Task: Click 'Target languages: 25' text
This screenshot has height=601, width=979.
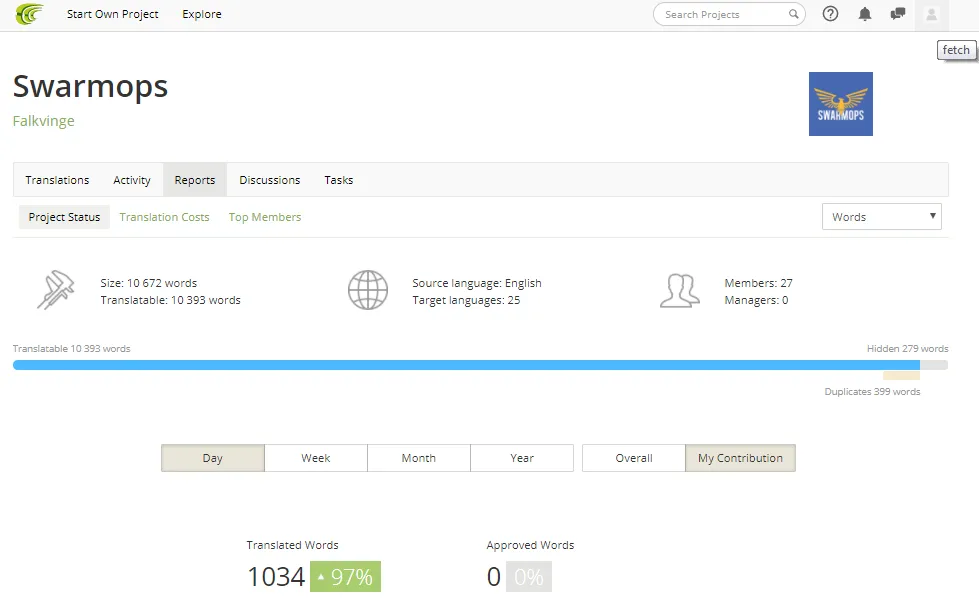Action: [x=466, y=300]
